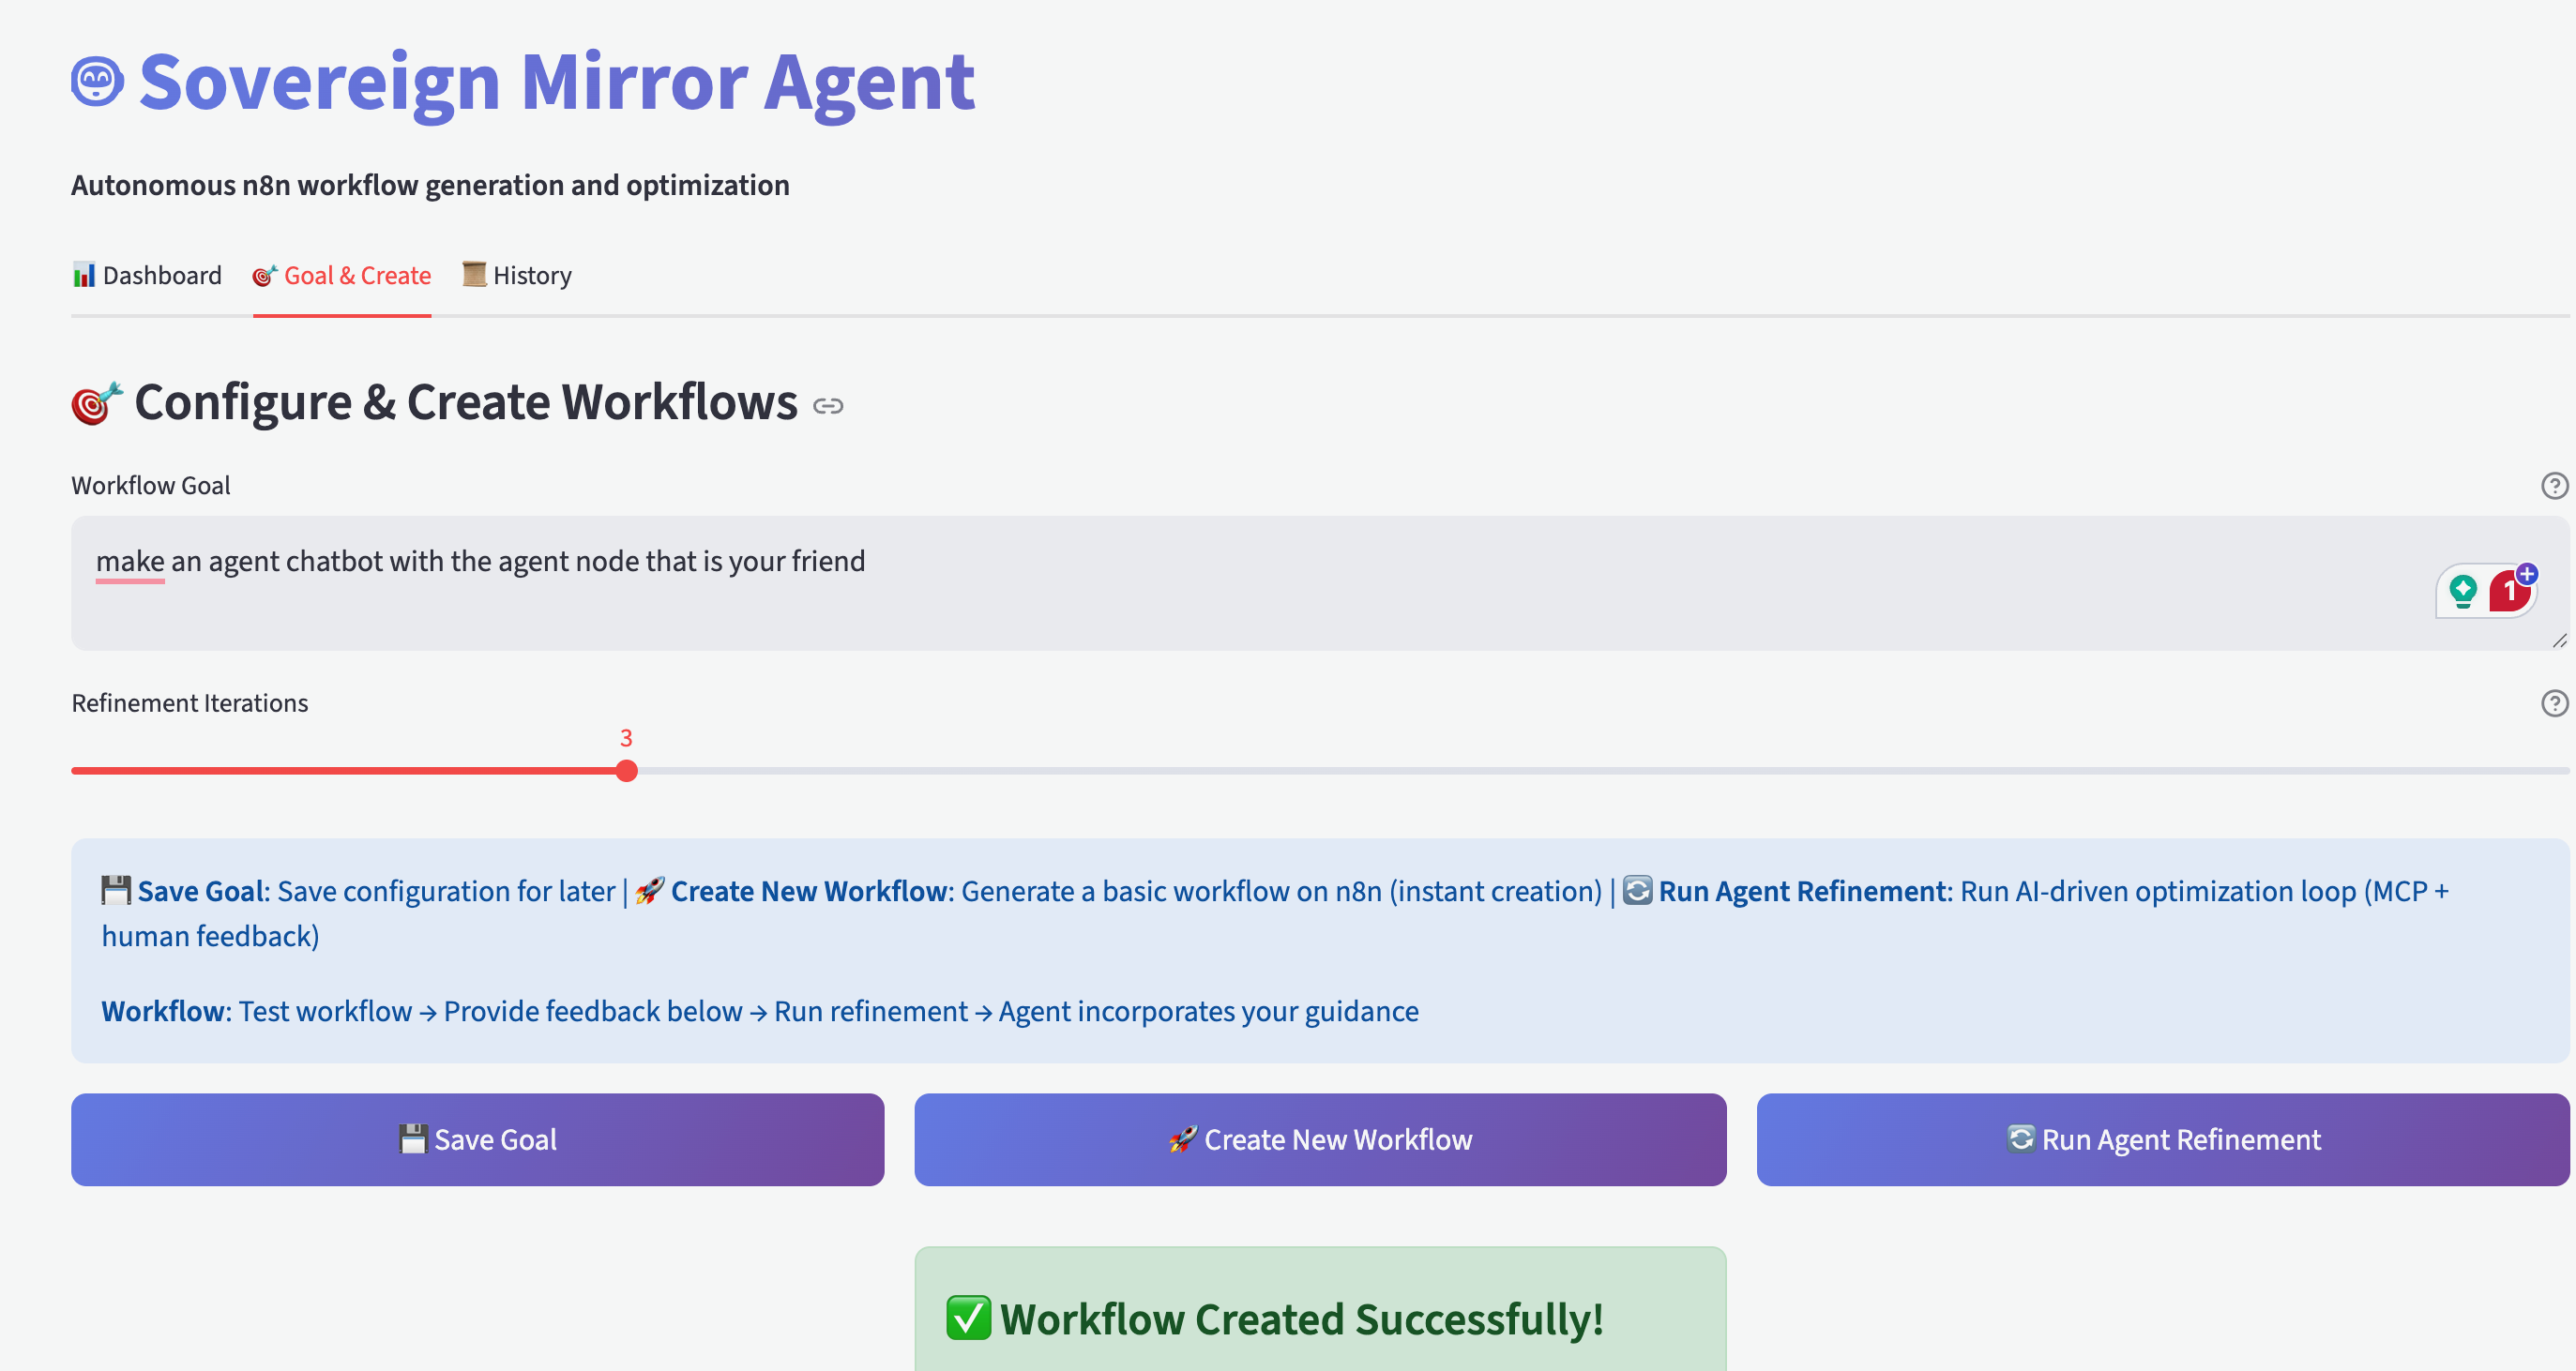The width and height of the screenshot is (2576, 1371).
Task: Click the blue plus badge on extension widget
Action: 2527,574
